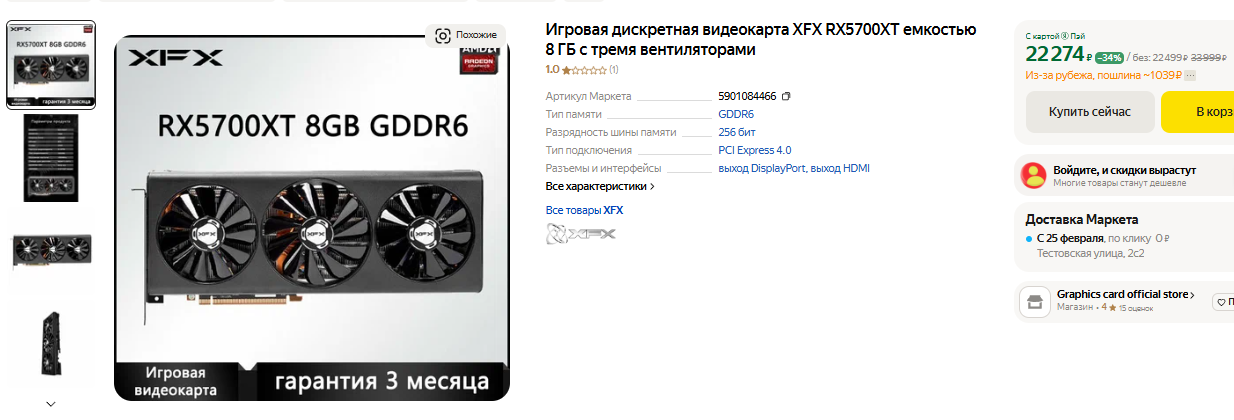Screen dimensions: 1234x420
Task: Expand Все характеристики section
Action: (x=600, y=186)
